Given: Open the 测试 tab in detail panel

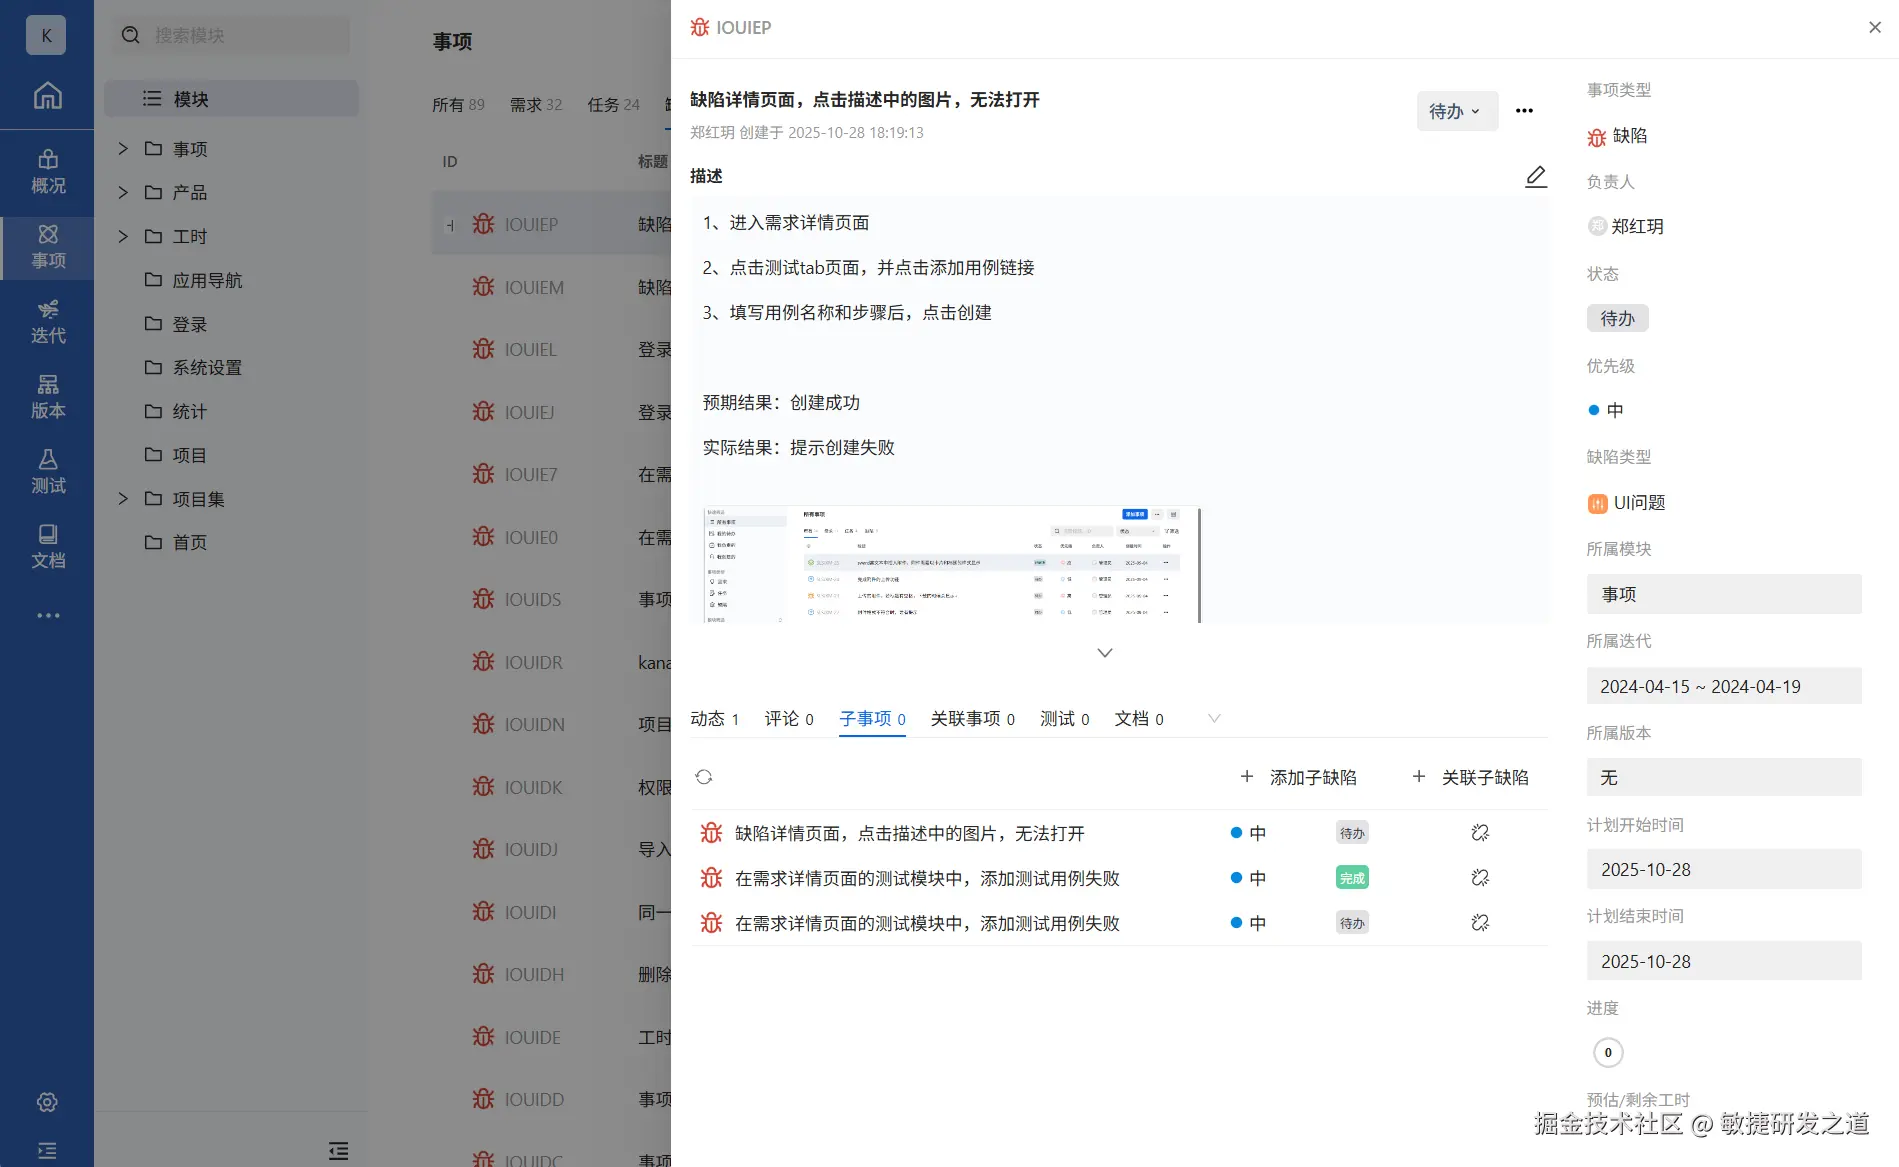Looking at the screenshot, I should 1064,719.
